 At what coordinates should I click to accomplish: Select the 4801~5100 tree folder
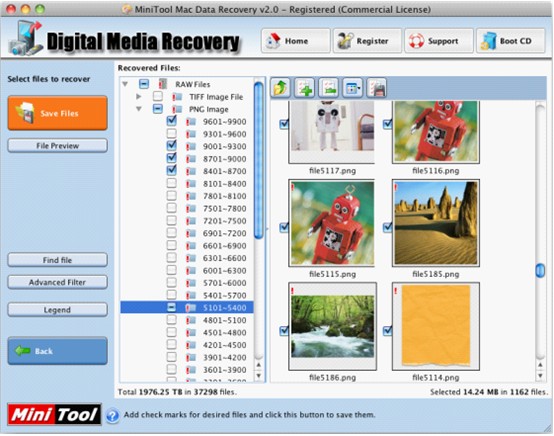224,320
